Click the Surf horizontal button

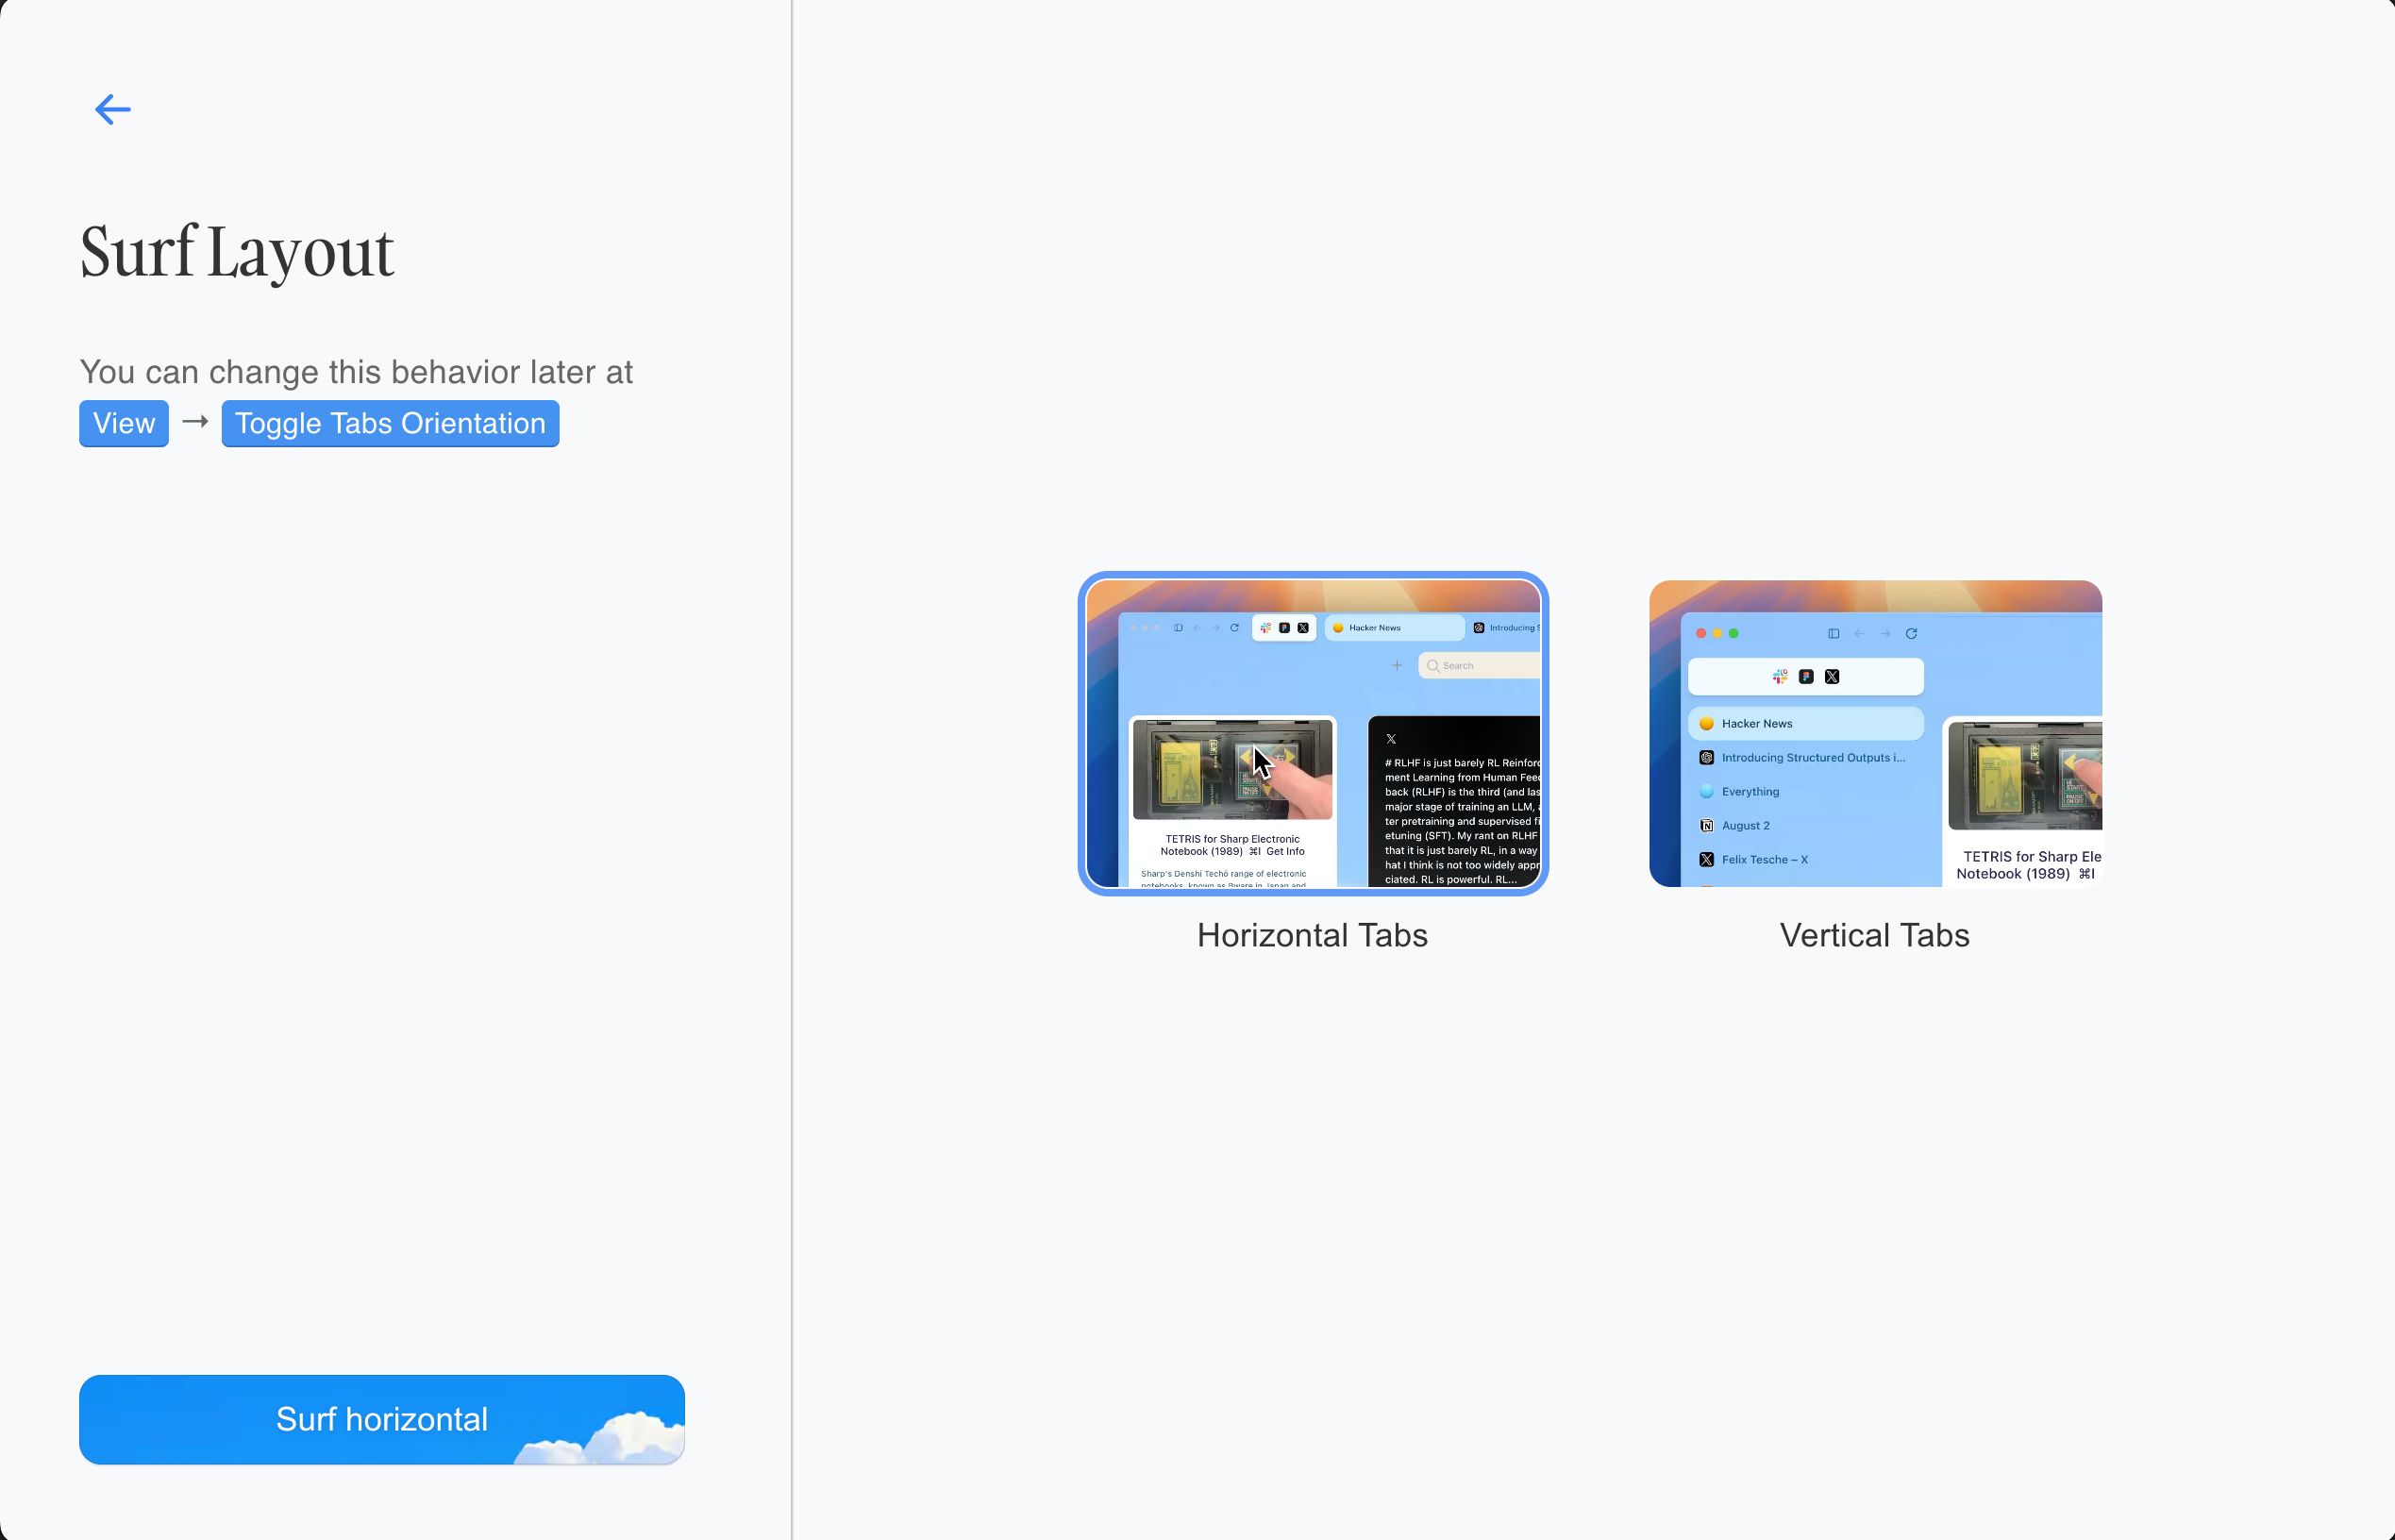[382, 1419]
